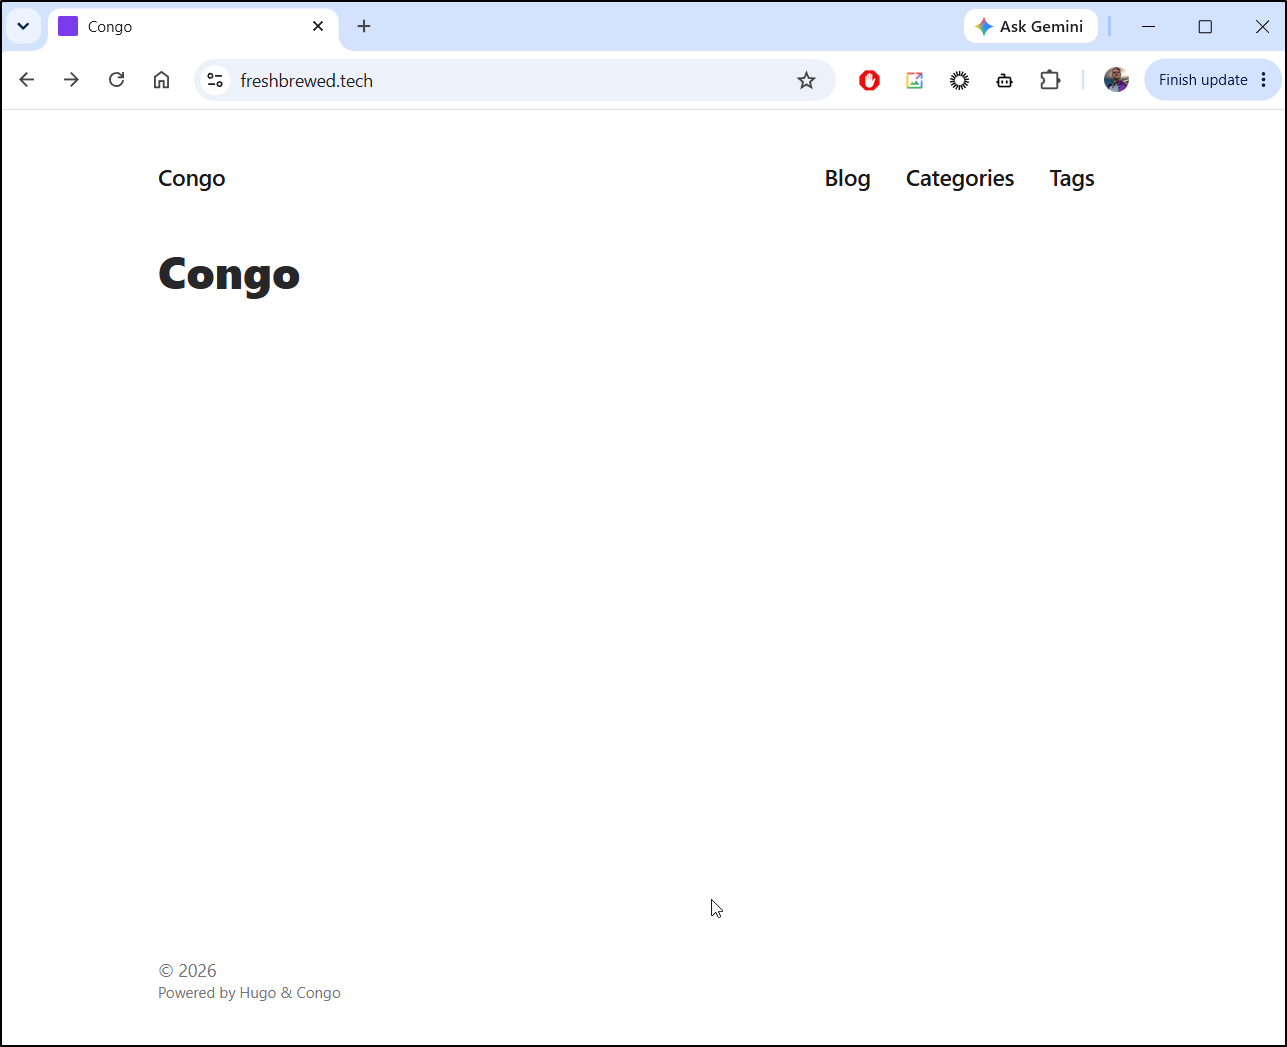Viewport: 1287px width, 1047px height.
Task: Open the Tags menu link
Action: [1072, 178]
